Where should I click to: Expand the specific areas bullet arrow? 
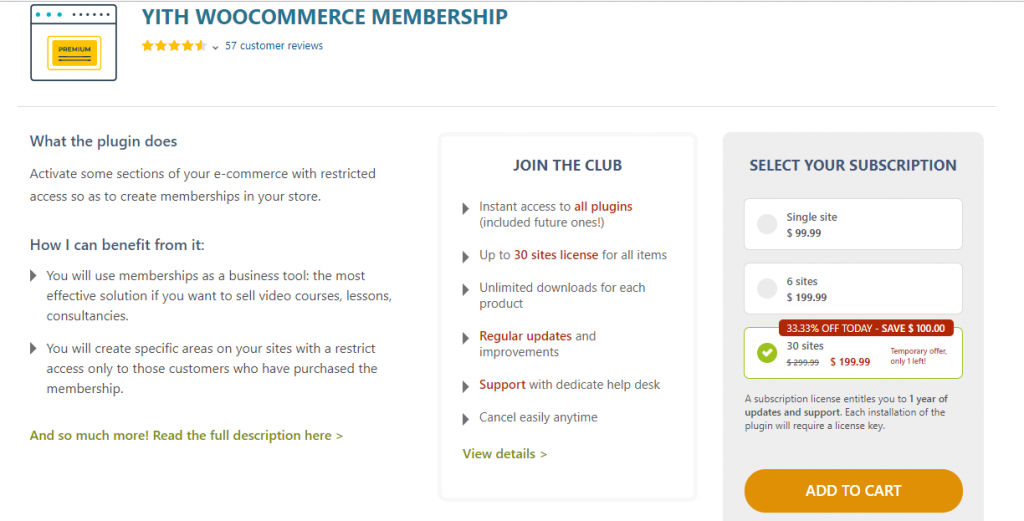[x=33, y=348]
